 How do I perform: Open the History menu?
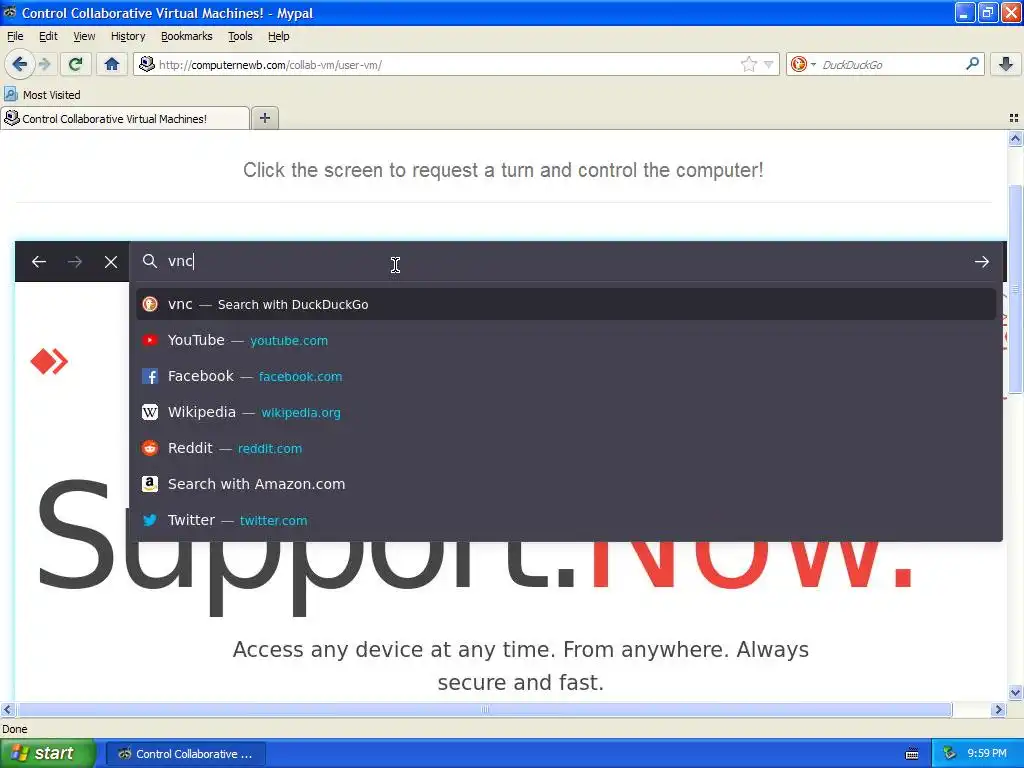[x=128, y=36]
